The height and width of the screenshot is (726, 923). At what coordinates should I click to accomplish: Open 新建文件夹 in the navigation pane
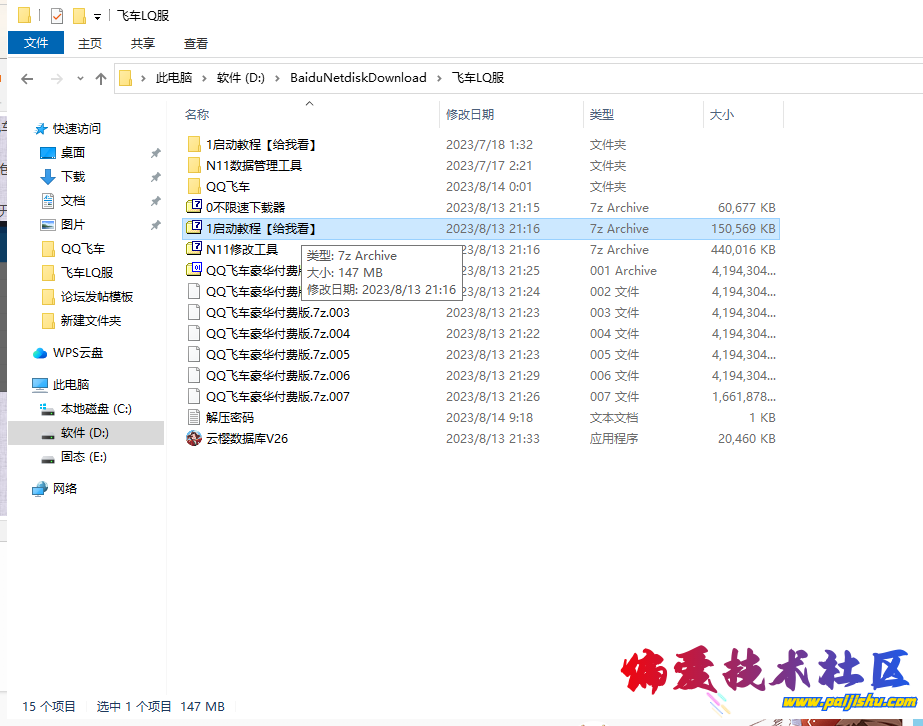(91, 320)
